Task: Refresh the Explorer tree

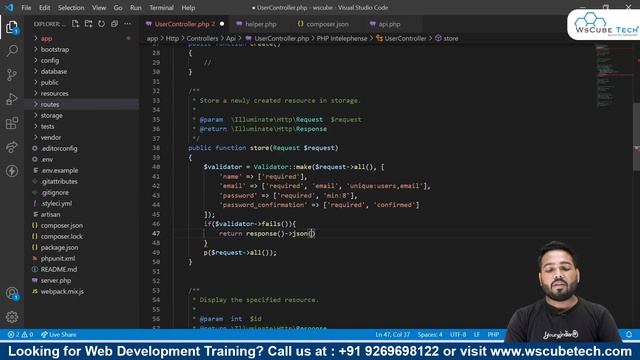Action: pos(101,24)
